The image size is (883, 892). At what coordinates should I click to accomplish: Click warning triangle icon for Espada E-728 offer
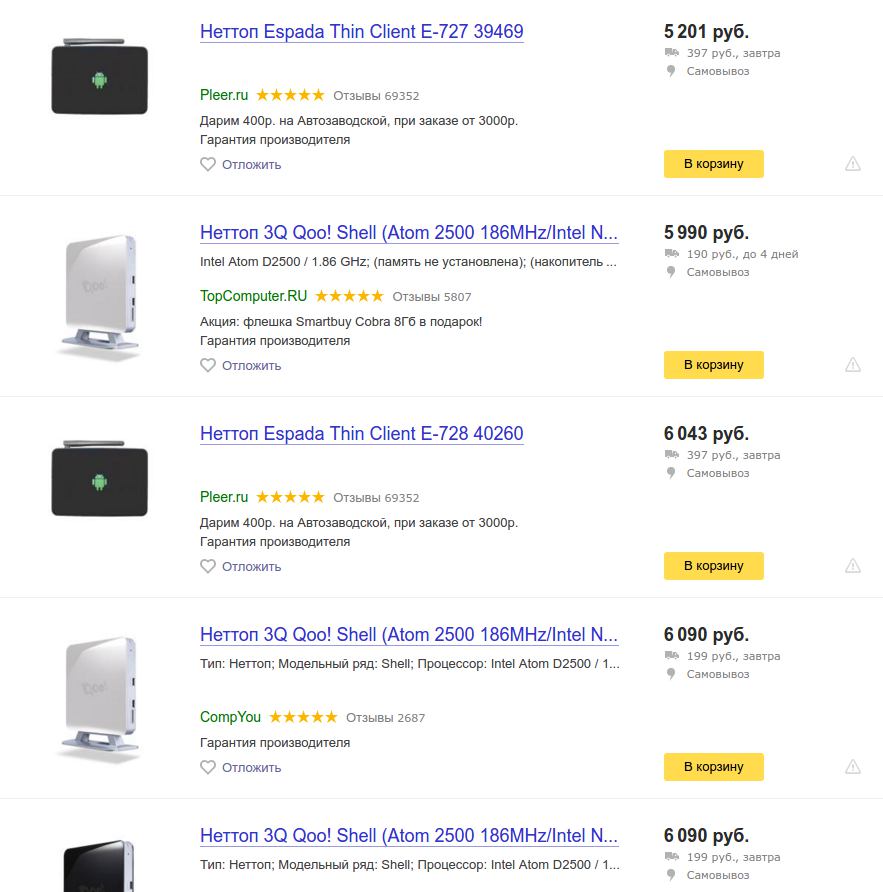point(852,566)
